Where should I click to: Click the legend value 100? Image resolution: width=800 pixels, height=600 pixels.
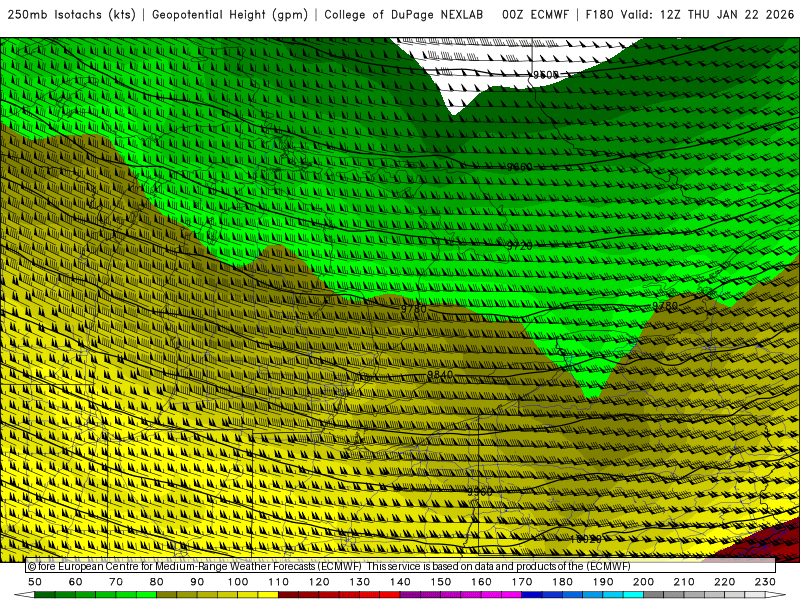(238, 582)
